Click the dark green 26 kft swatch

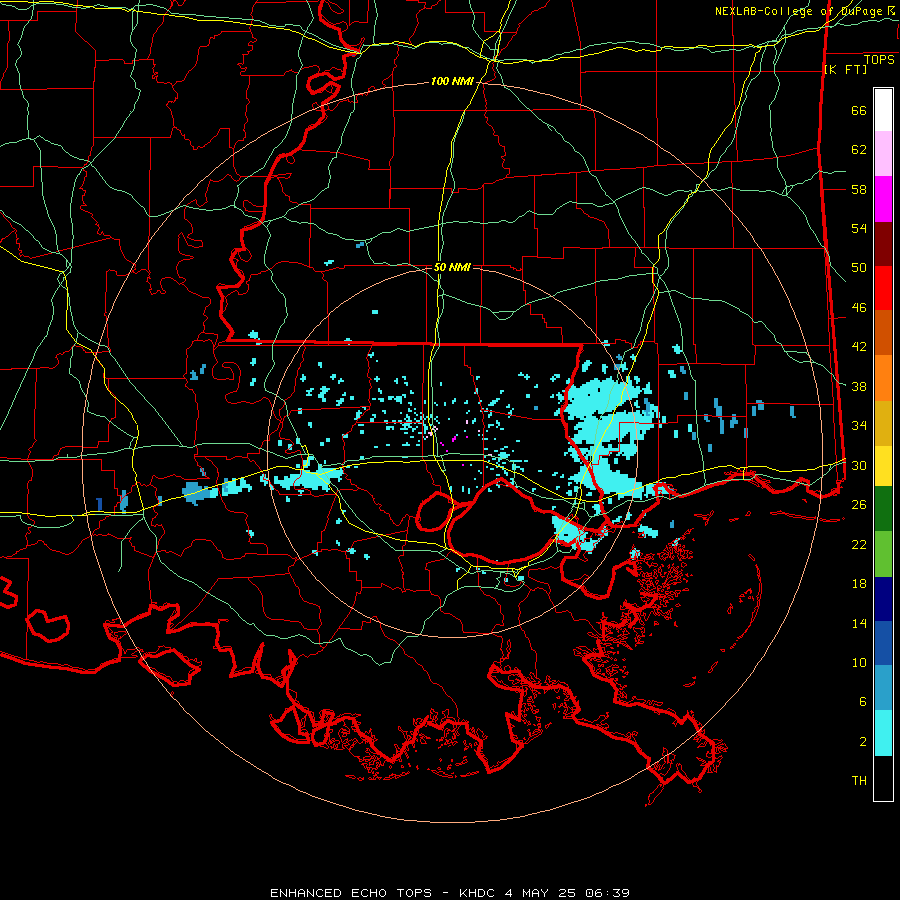click(x=883, y=509)
